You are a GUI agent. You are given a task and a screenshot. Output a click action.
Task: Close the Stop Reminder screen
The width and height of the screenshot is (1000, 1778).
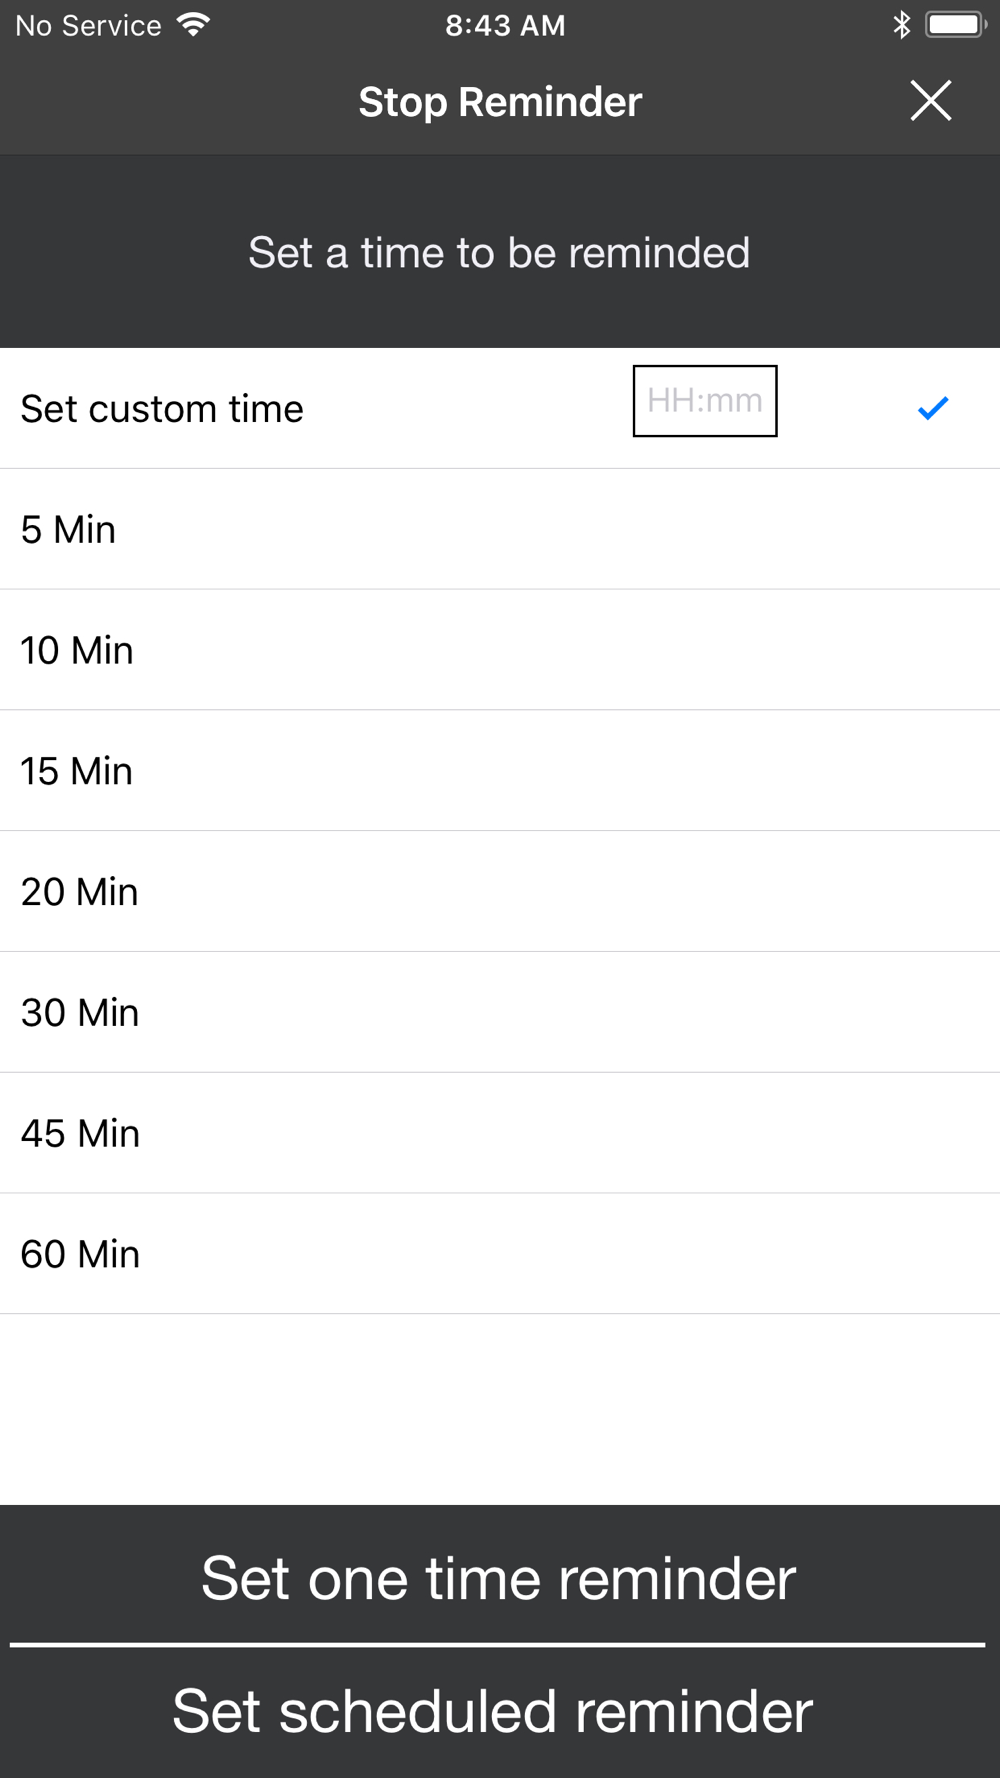(x=930, y=101)
